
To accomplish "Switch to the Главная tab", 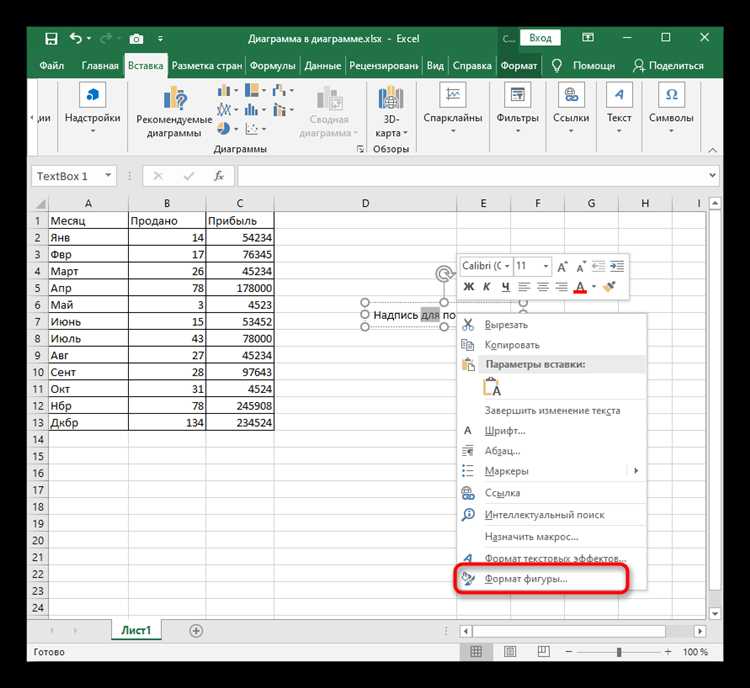I will 99,66.
